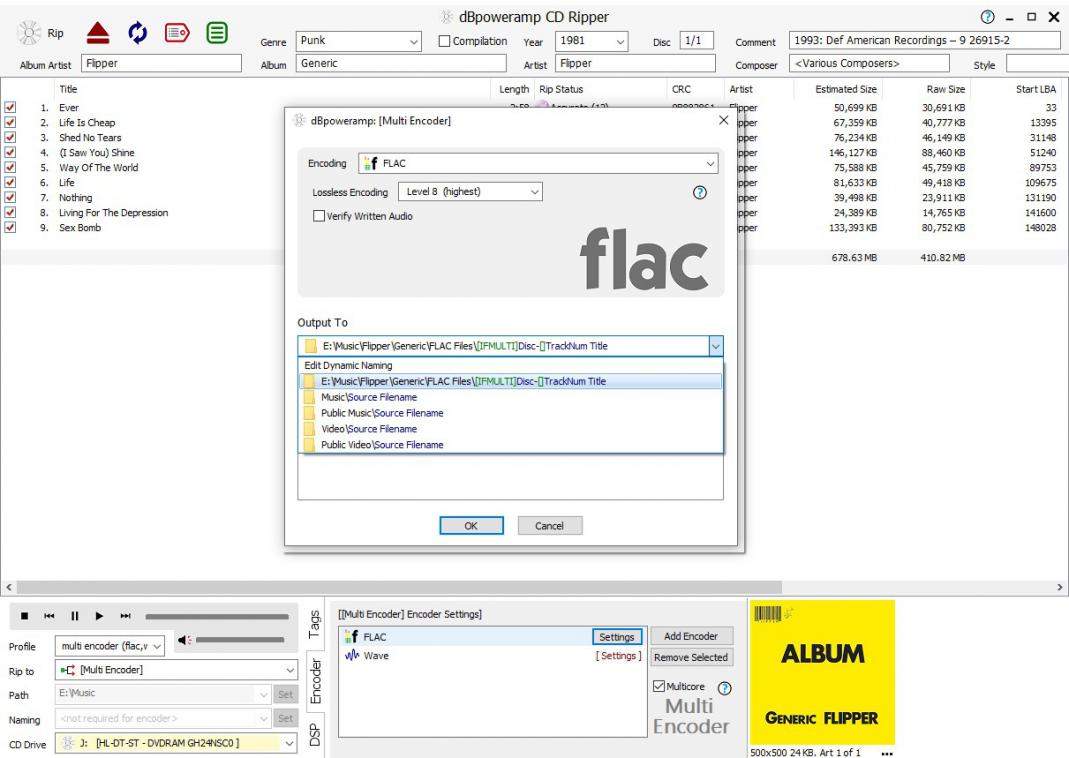Image resolution: width=1069 pixels, height=758 pixels.
Task: Enable Verify Written Audio checkbox
Action: point(320,216)
